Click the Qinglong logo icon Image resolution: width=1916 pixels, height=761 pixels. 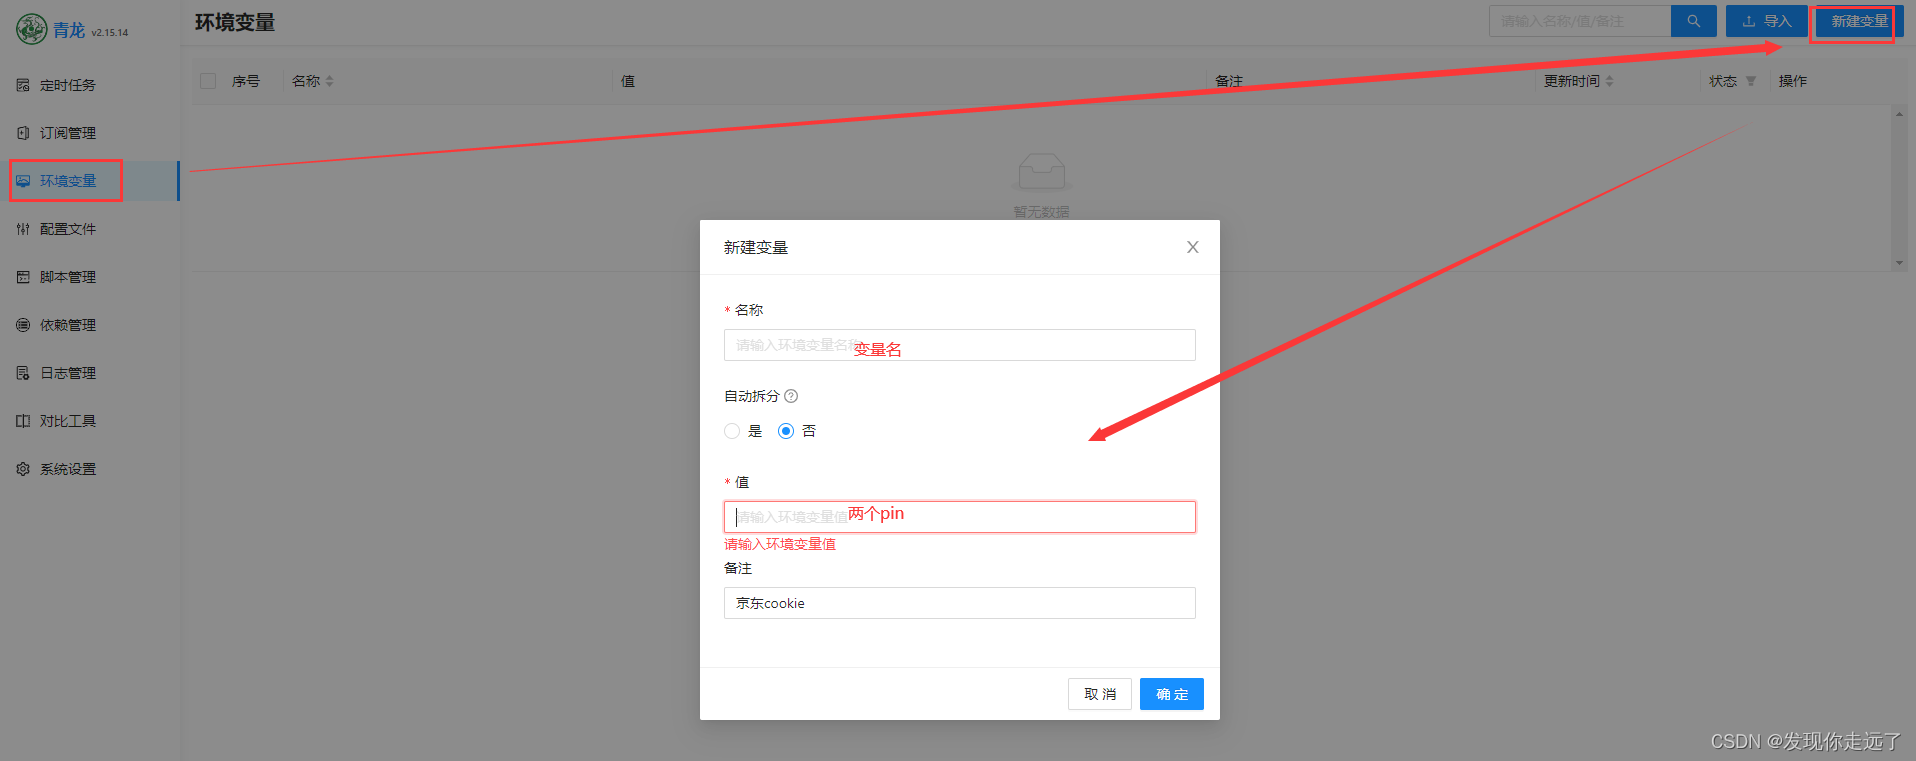click(x=31, y=29)
